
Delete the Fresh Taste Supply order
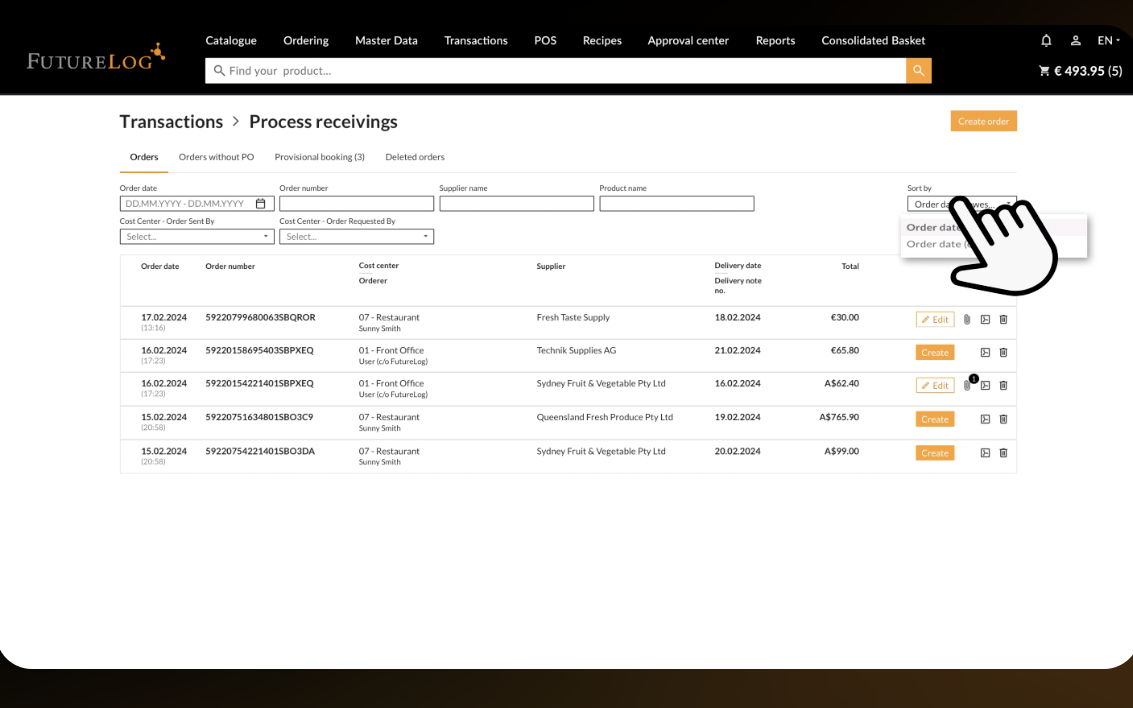pyautogui.click(x=1003, y=320)
